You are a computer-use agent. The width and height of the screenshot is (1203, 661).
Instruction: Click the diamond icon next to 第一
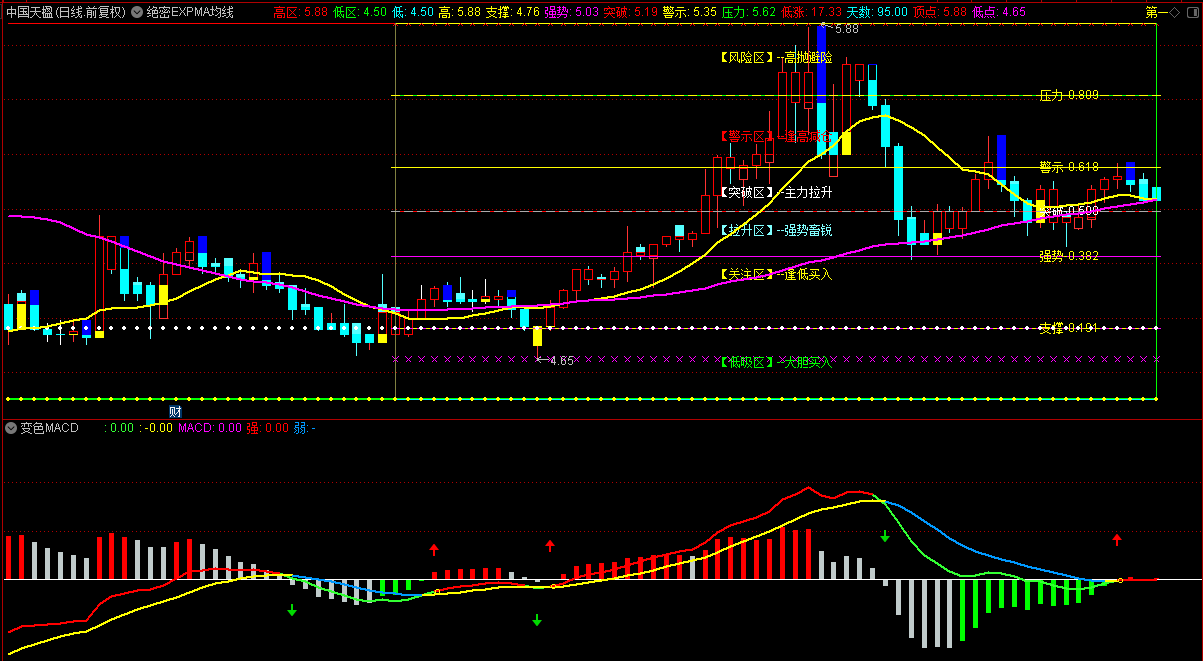click(x=1174, y=12)
